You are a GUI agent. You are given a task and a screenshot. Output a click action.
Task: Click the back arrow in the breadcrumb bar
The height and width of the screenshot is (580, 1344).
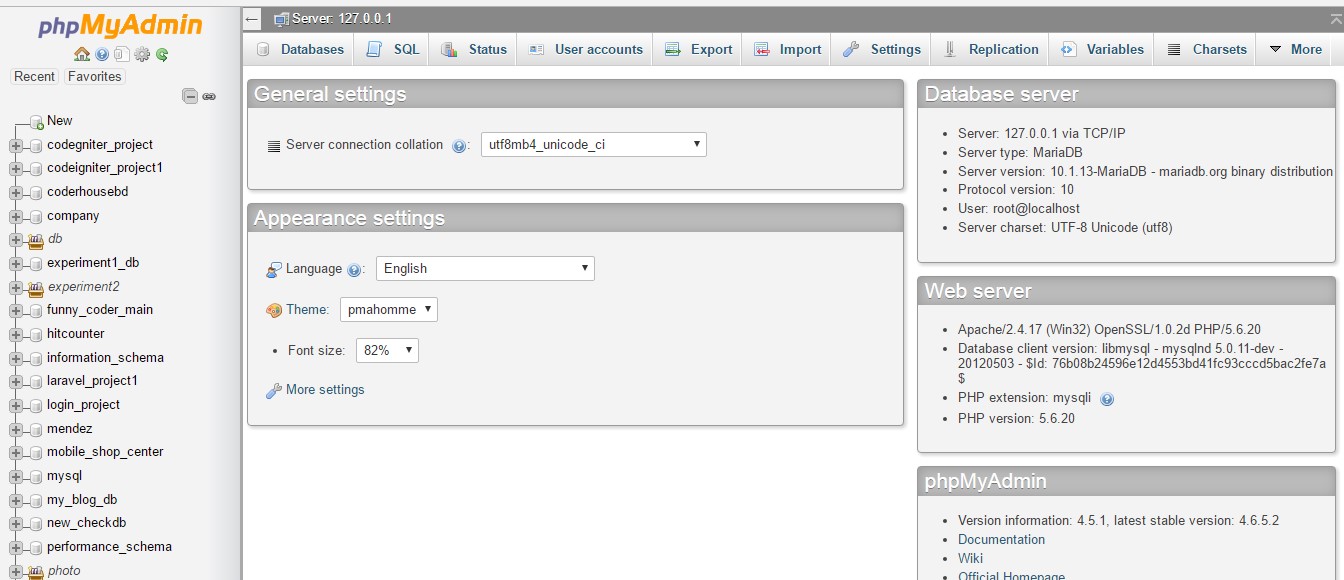coord(252,19)
